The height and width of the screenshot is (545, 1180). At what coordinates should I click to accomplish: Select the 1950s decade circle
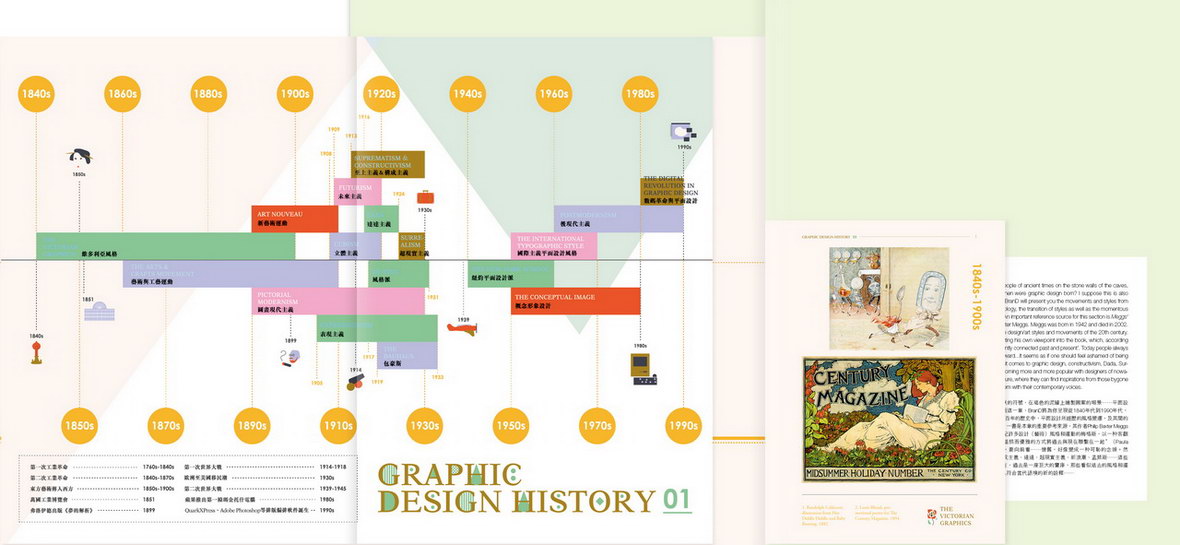511,426
